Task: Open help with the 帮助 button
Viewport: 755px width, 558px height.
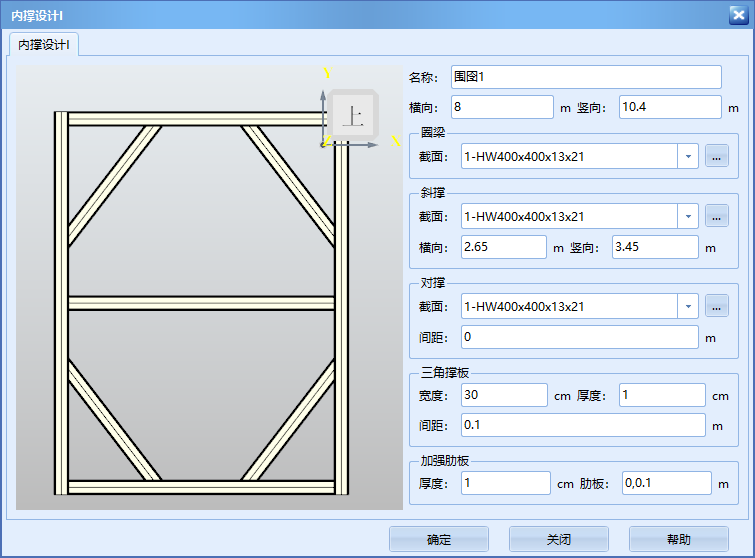Action: 678,539
